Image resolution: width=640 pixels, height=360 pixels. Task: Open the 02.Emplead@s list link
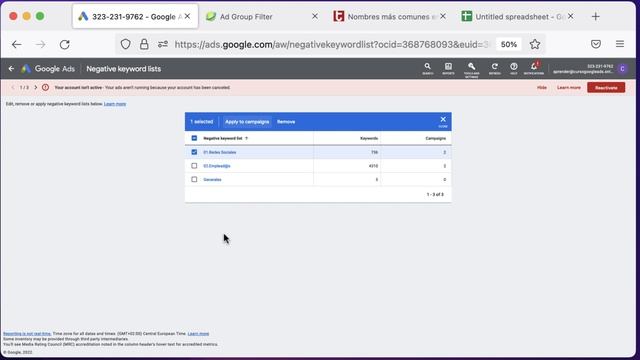pos(217,166)
